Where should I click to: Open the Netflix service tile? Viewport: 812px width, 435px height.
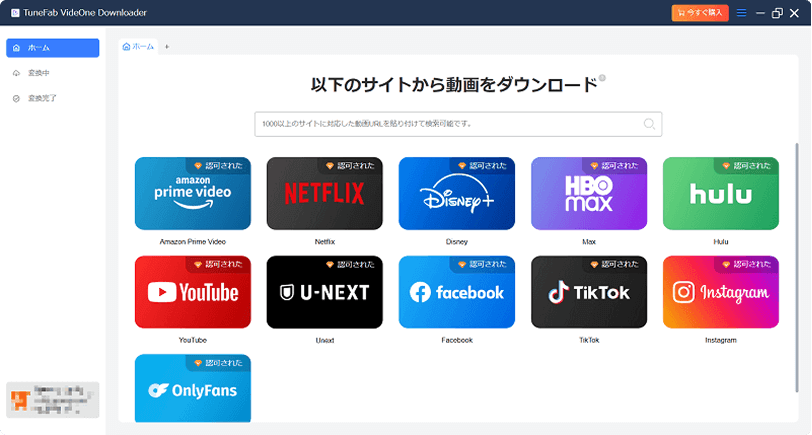pos(325,193)
